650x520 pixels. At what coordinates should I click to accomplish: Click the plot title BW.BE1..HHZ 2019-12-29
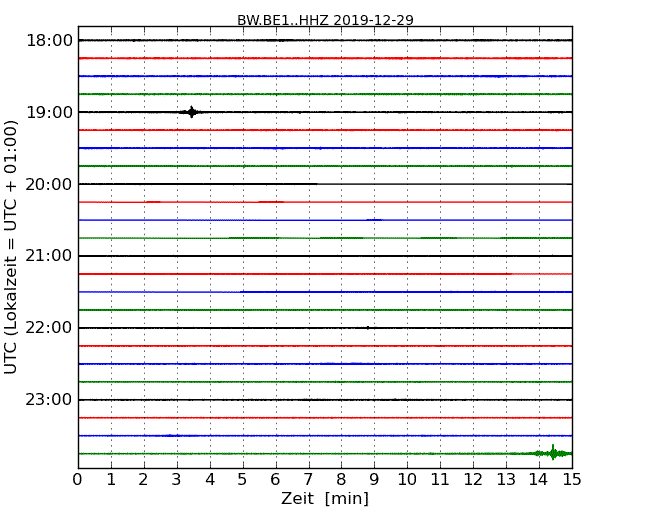point(325,20)
